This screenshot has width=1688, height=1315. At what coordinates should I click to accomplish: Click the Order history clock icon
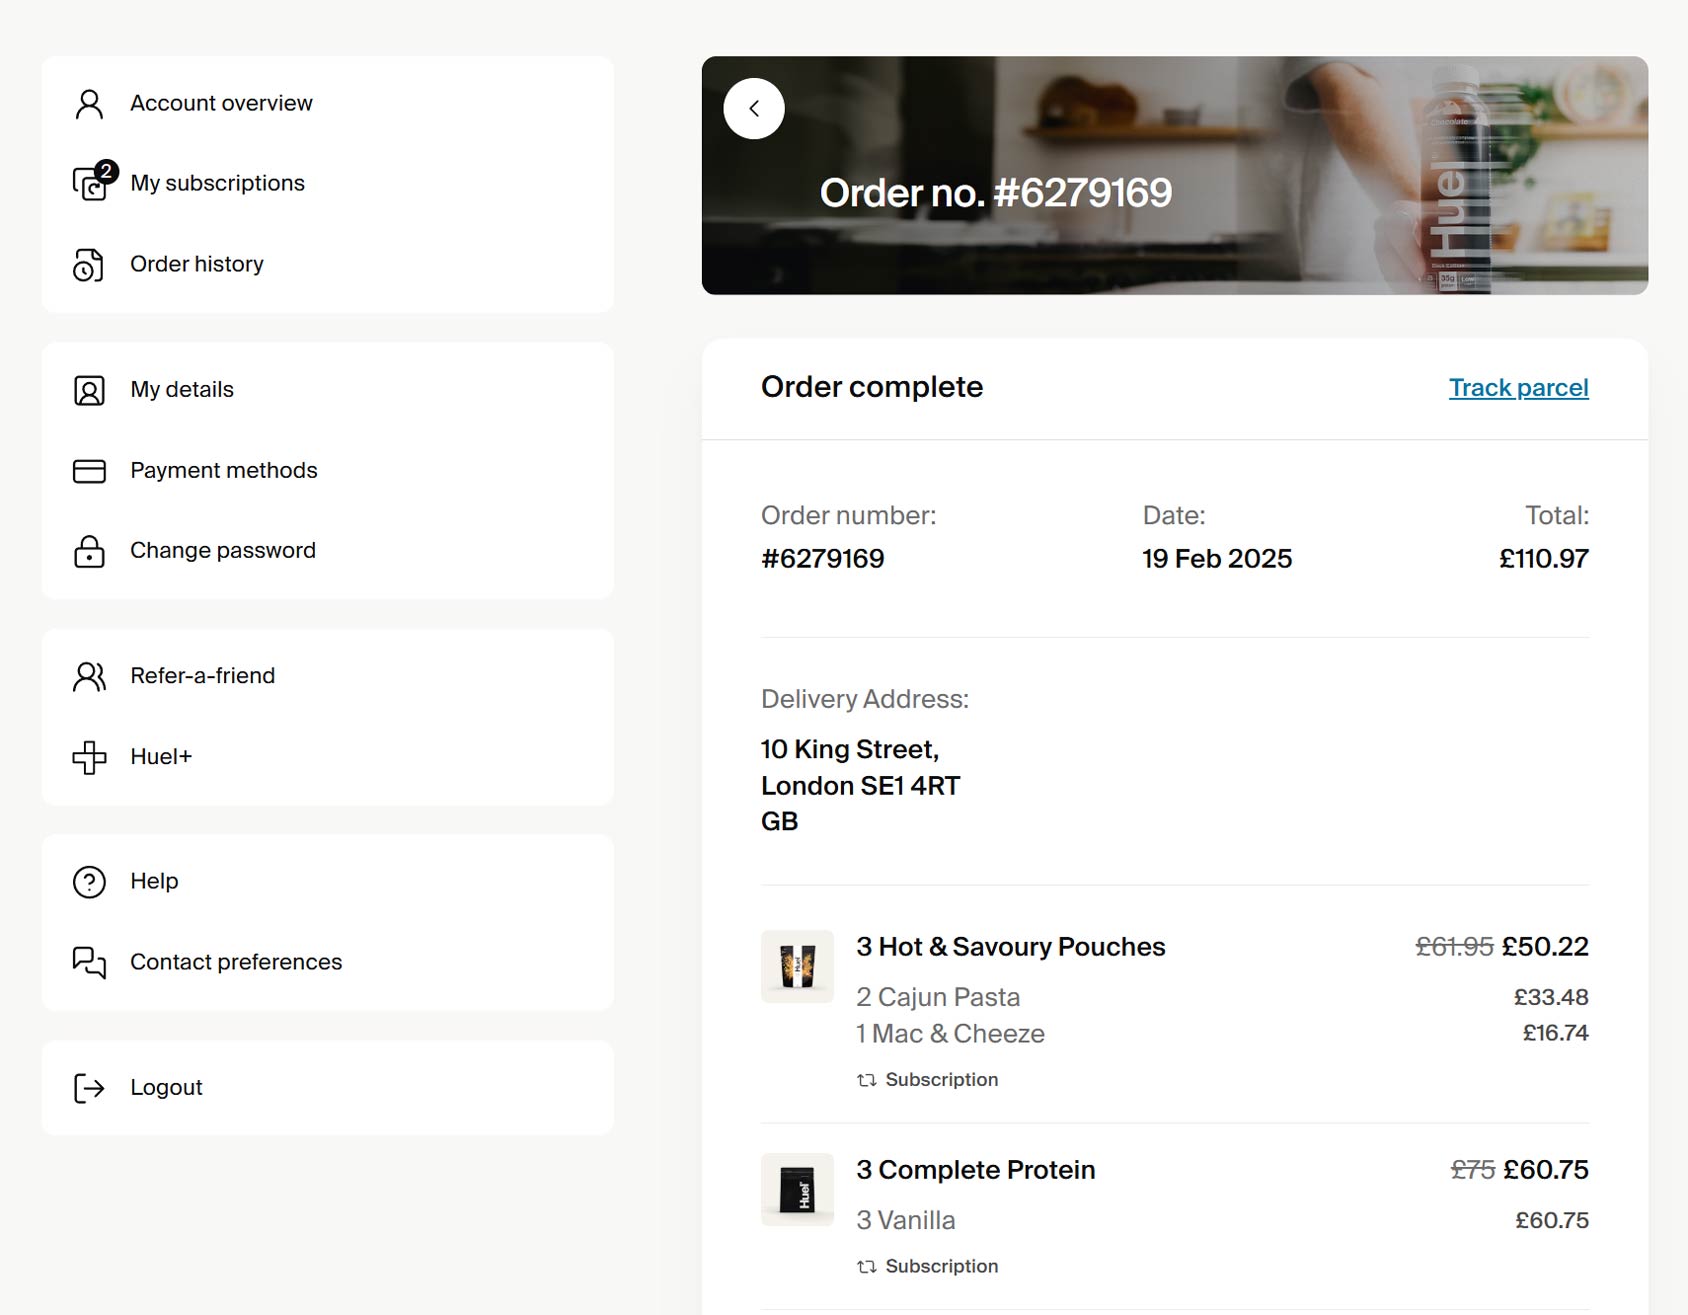point(89,264)
